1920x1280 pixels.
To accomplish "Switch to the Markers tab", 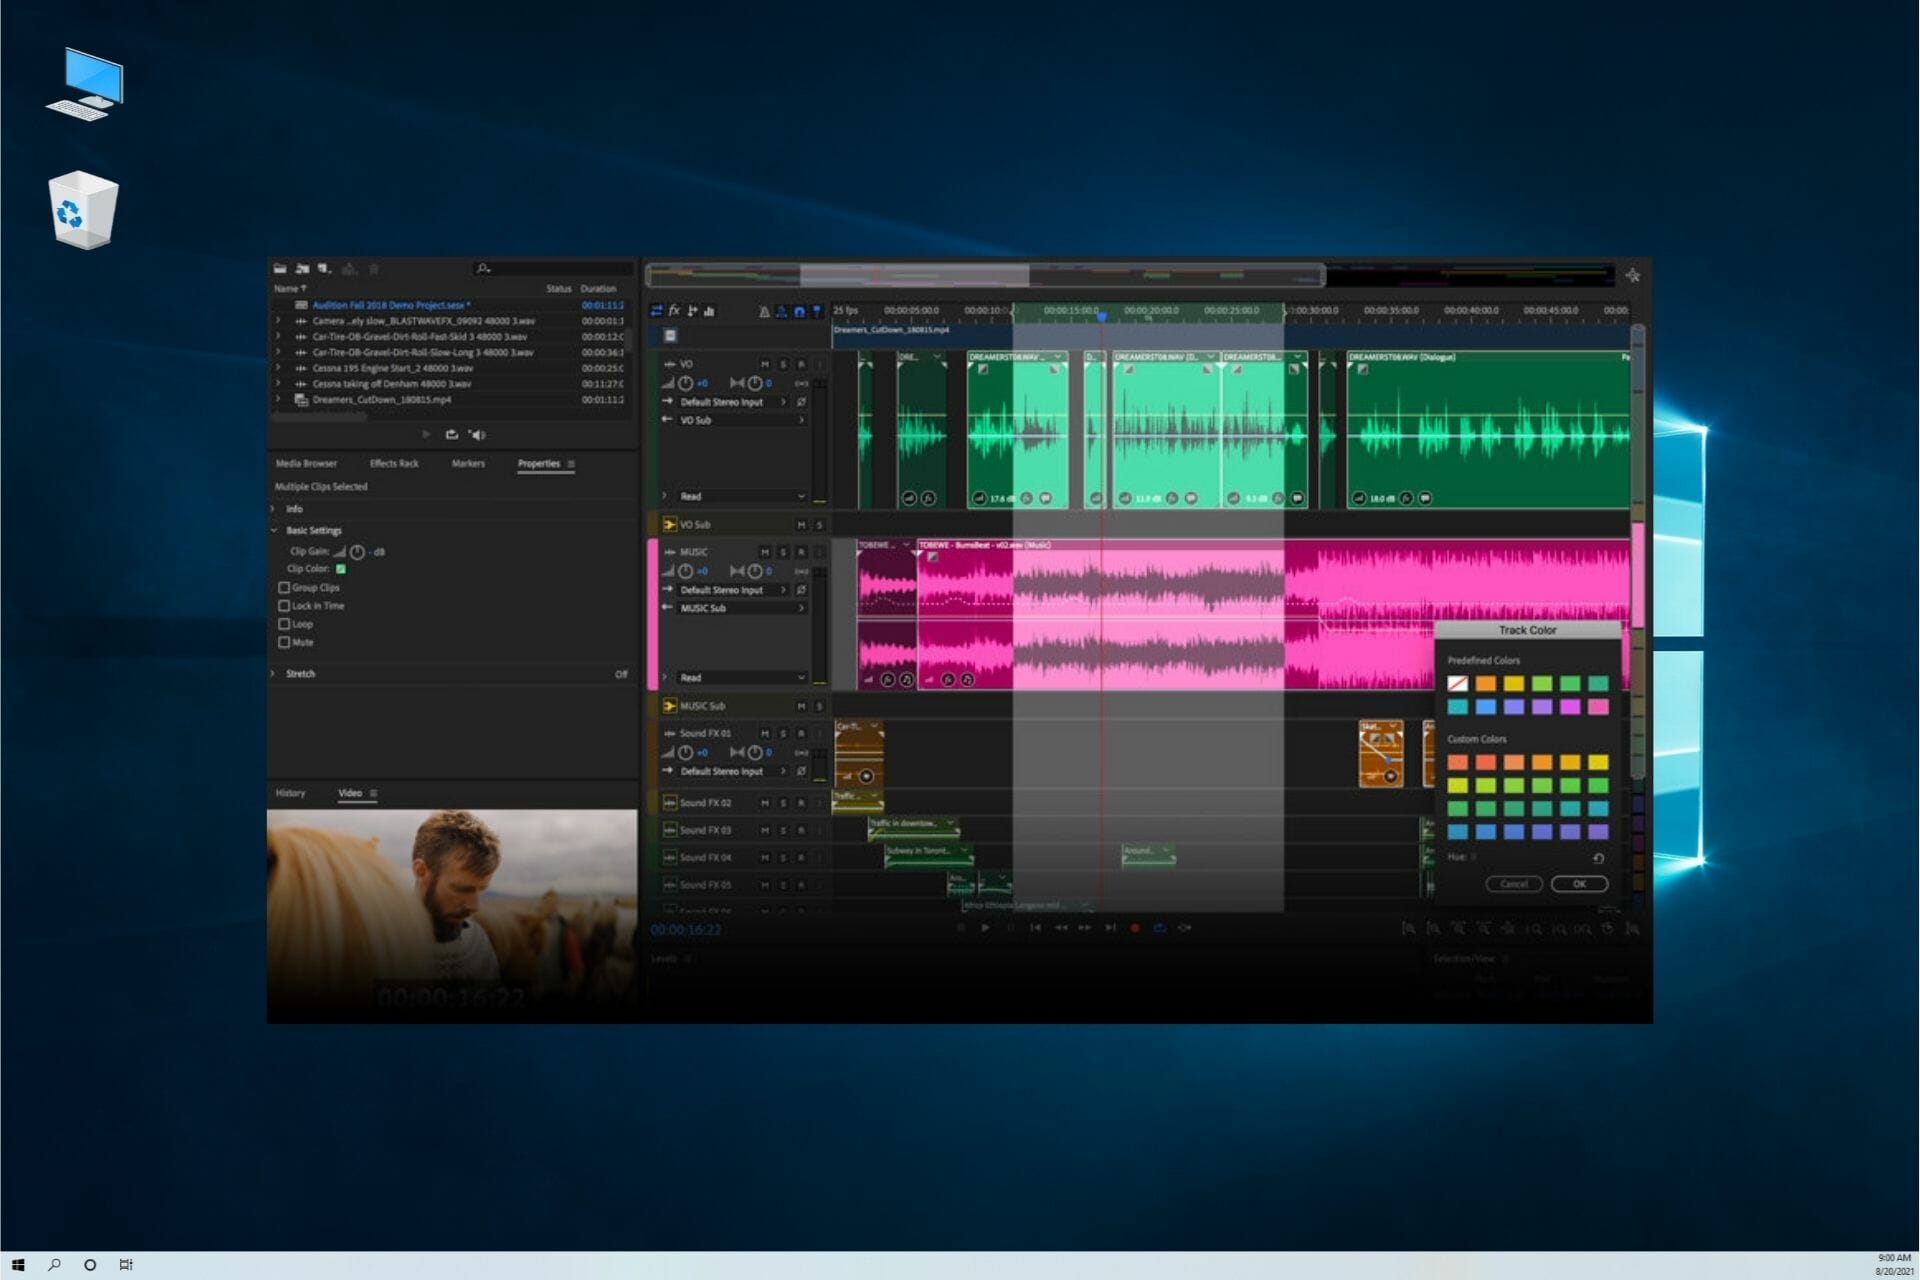I will [x=468, y=464].
